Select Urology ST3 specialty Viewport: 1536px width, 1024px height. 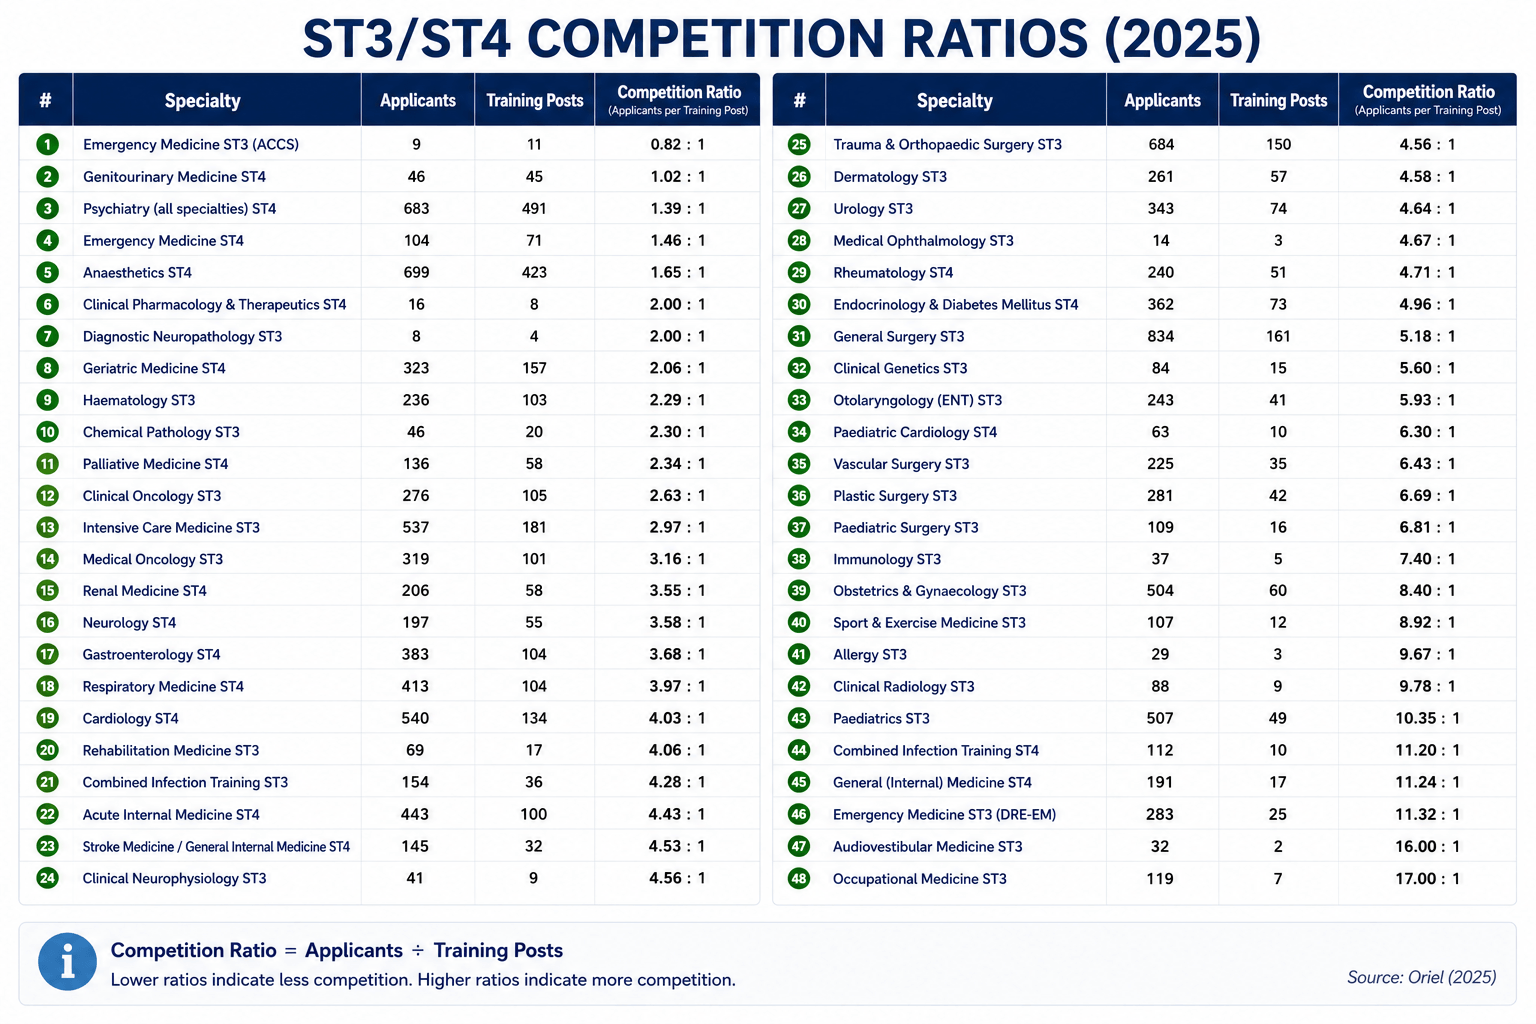click(x=873, y=209)
